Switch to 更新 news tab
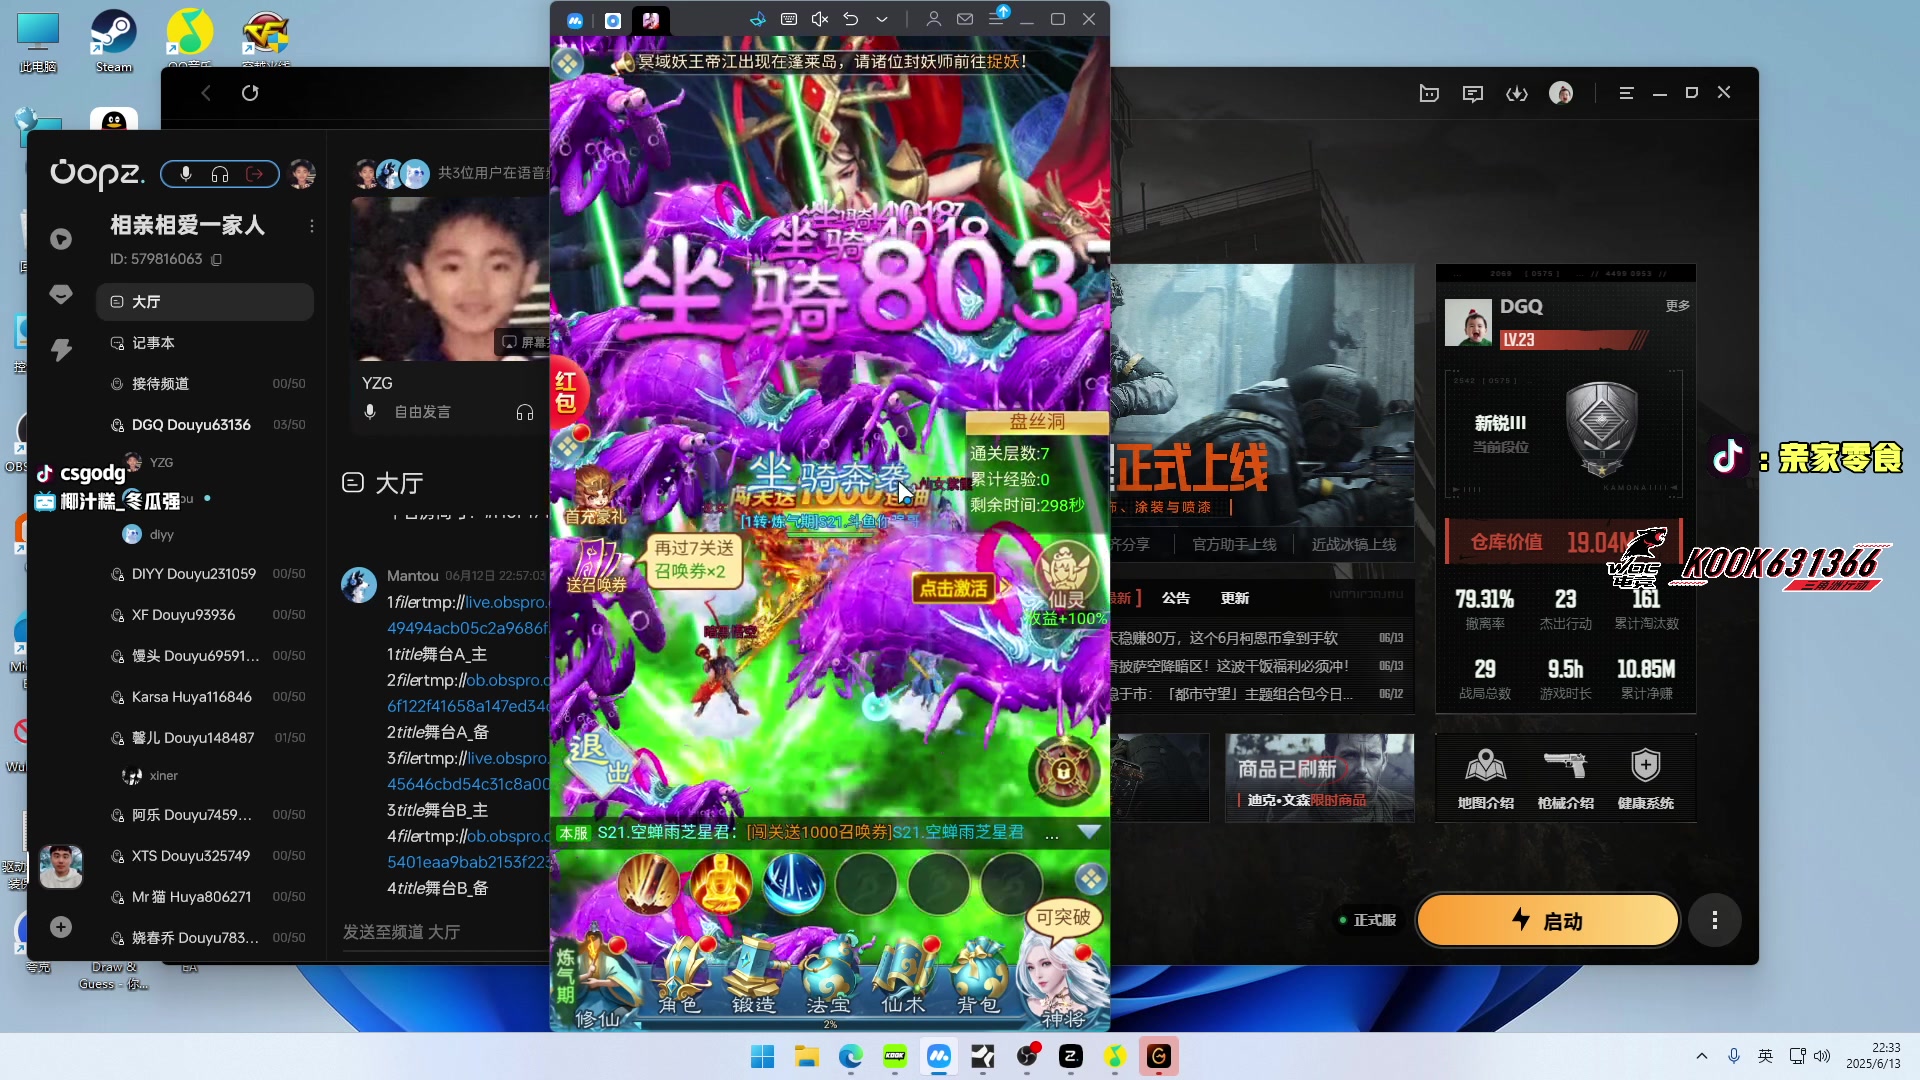This screenshot has height=1080, width=1920. point(1235,598)
